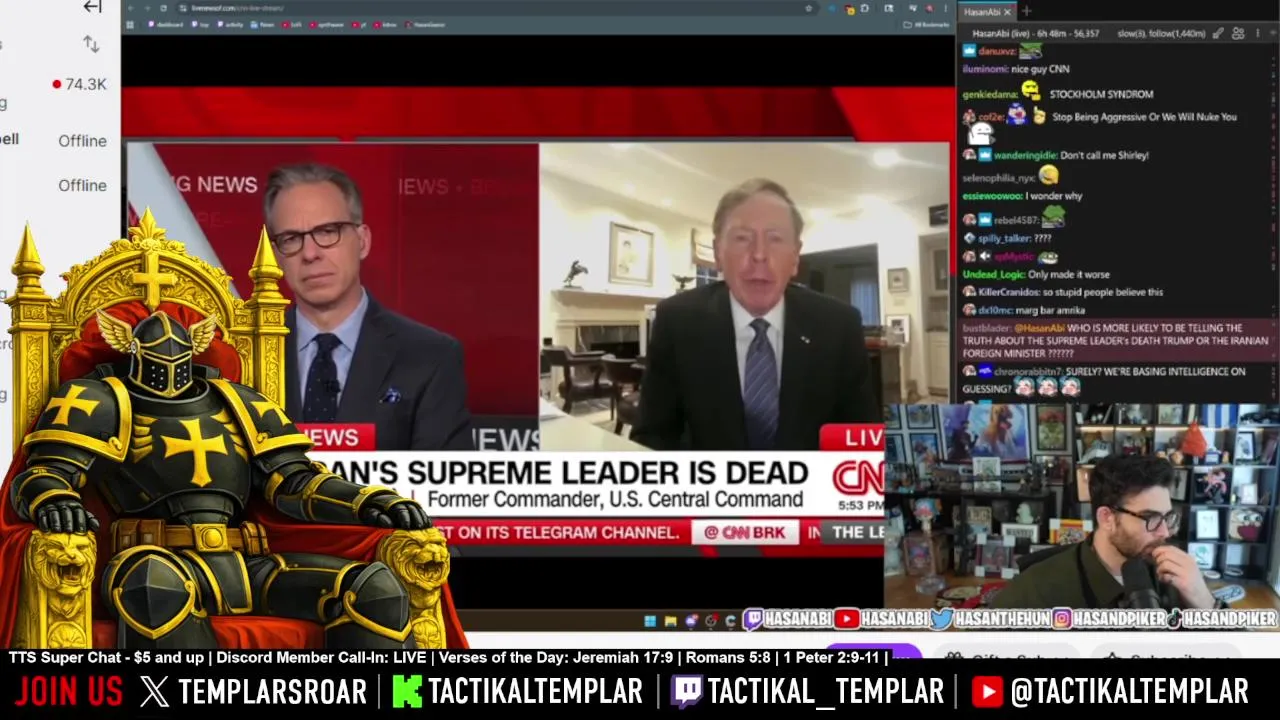The height and width of the screenshot is (720, 1280).
Task: Open the browser three-dot menu
Action: tap(946, 8)
